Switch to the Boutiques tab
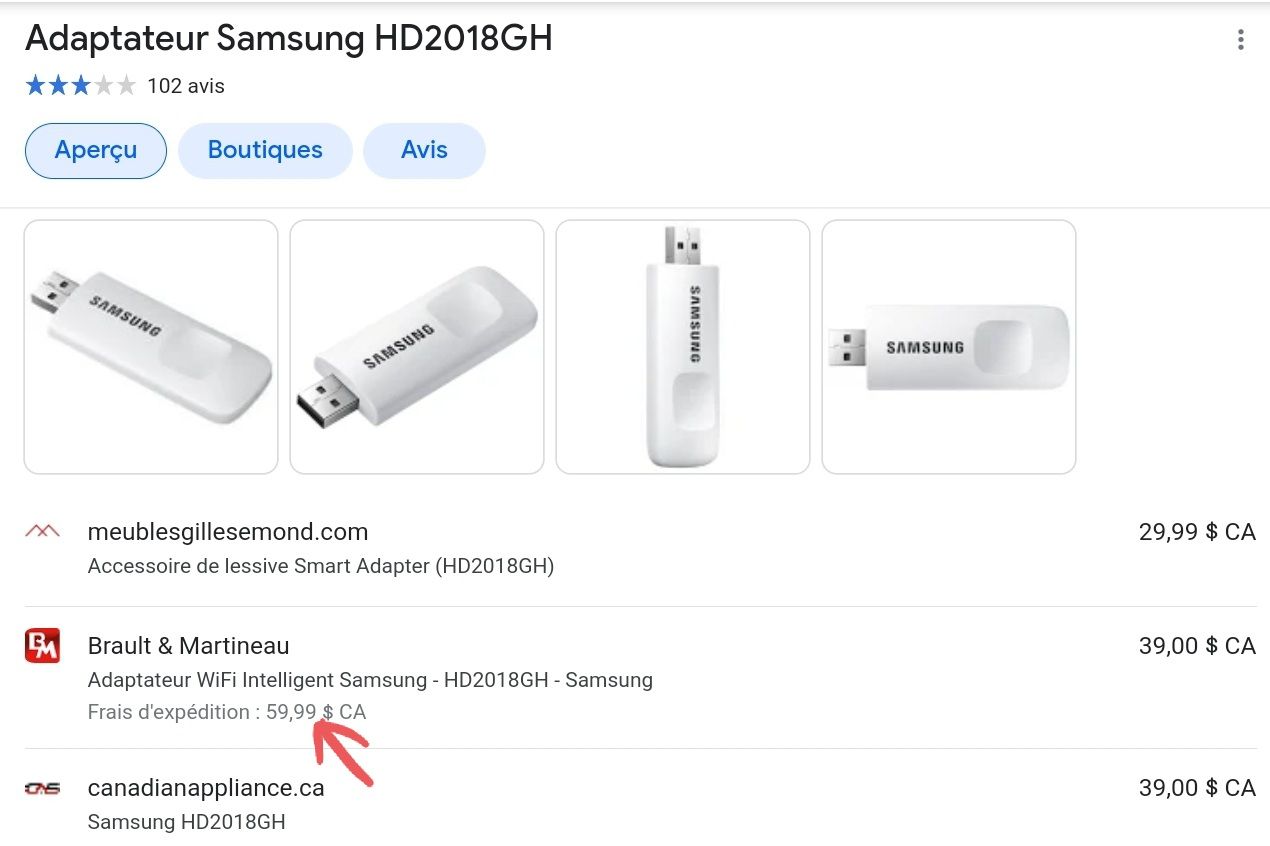Image resolution: width=1270 pixels, height=846 pixels. [265, 151]
